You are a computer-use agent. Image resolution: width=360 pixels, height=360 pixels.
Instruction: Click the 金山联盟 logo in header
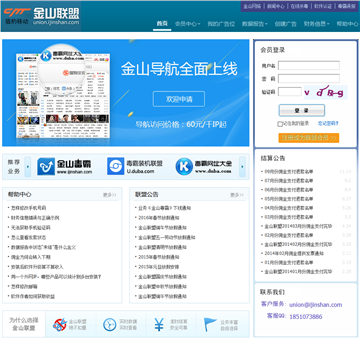coord(42,16)
